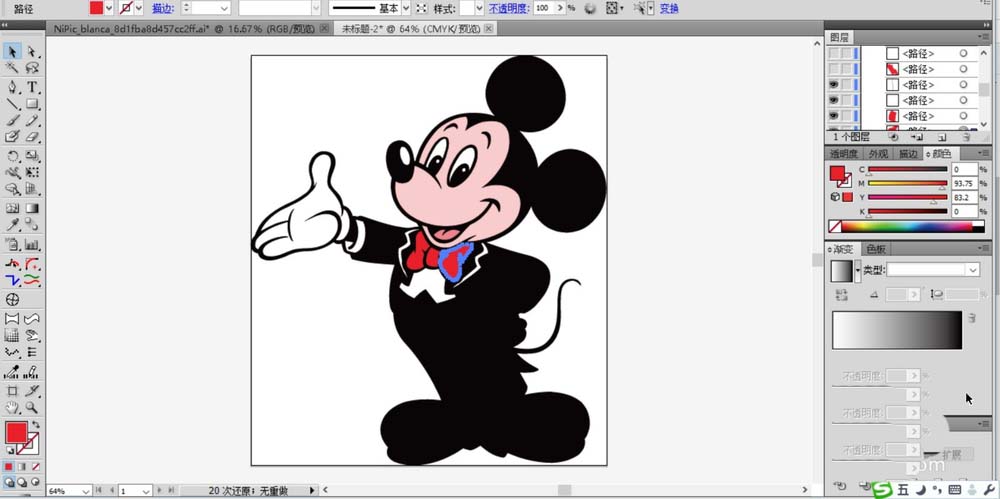The image size is (1000, 499).
Task: Show the hidden second path layer
Action: pyautogui.click(x=834, y=69)
